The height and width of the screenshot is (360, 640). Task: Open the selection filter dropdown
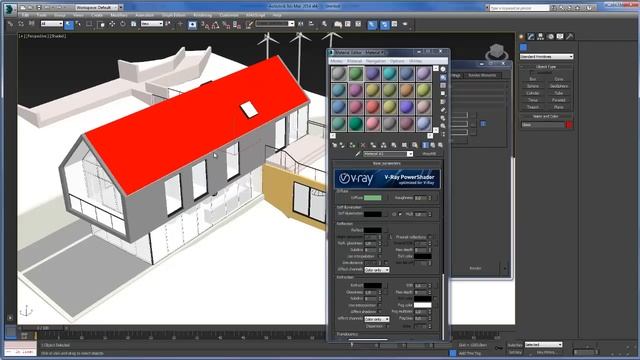(x=51, y=24)
